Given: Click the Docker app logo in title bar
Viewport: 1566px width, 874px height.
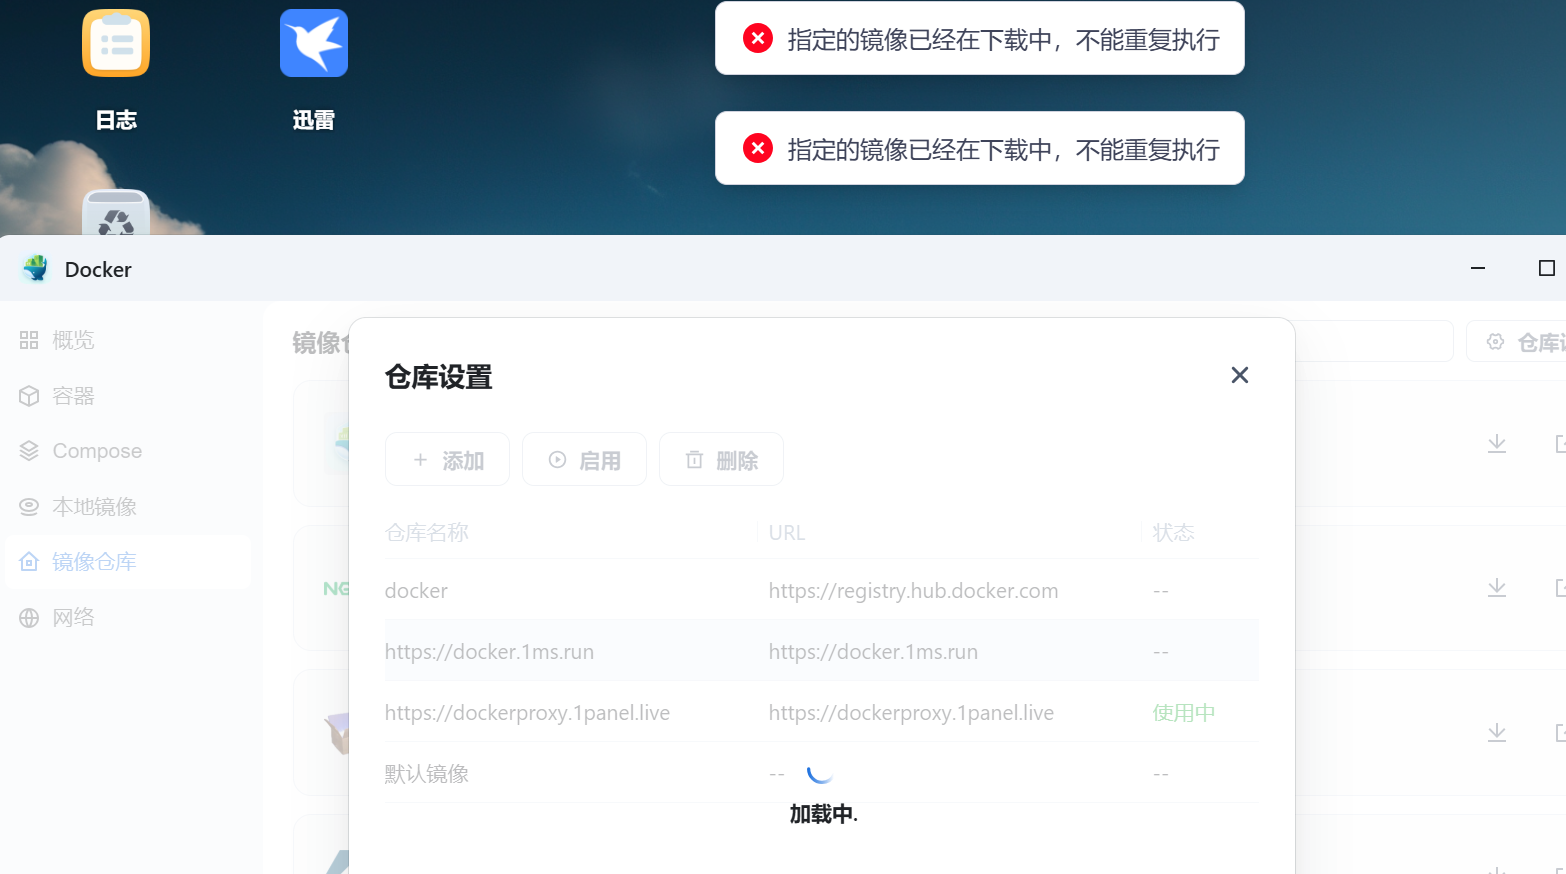Looking at the screenshot, I should 36,268.
